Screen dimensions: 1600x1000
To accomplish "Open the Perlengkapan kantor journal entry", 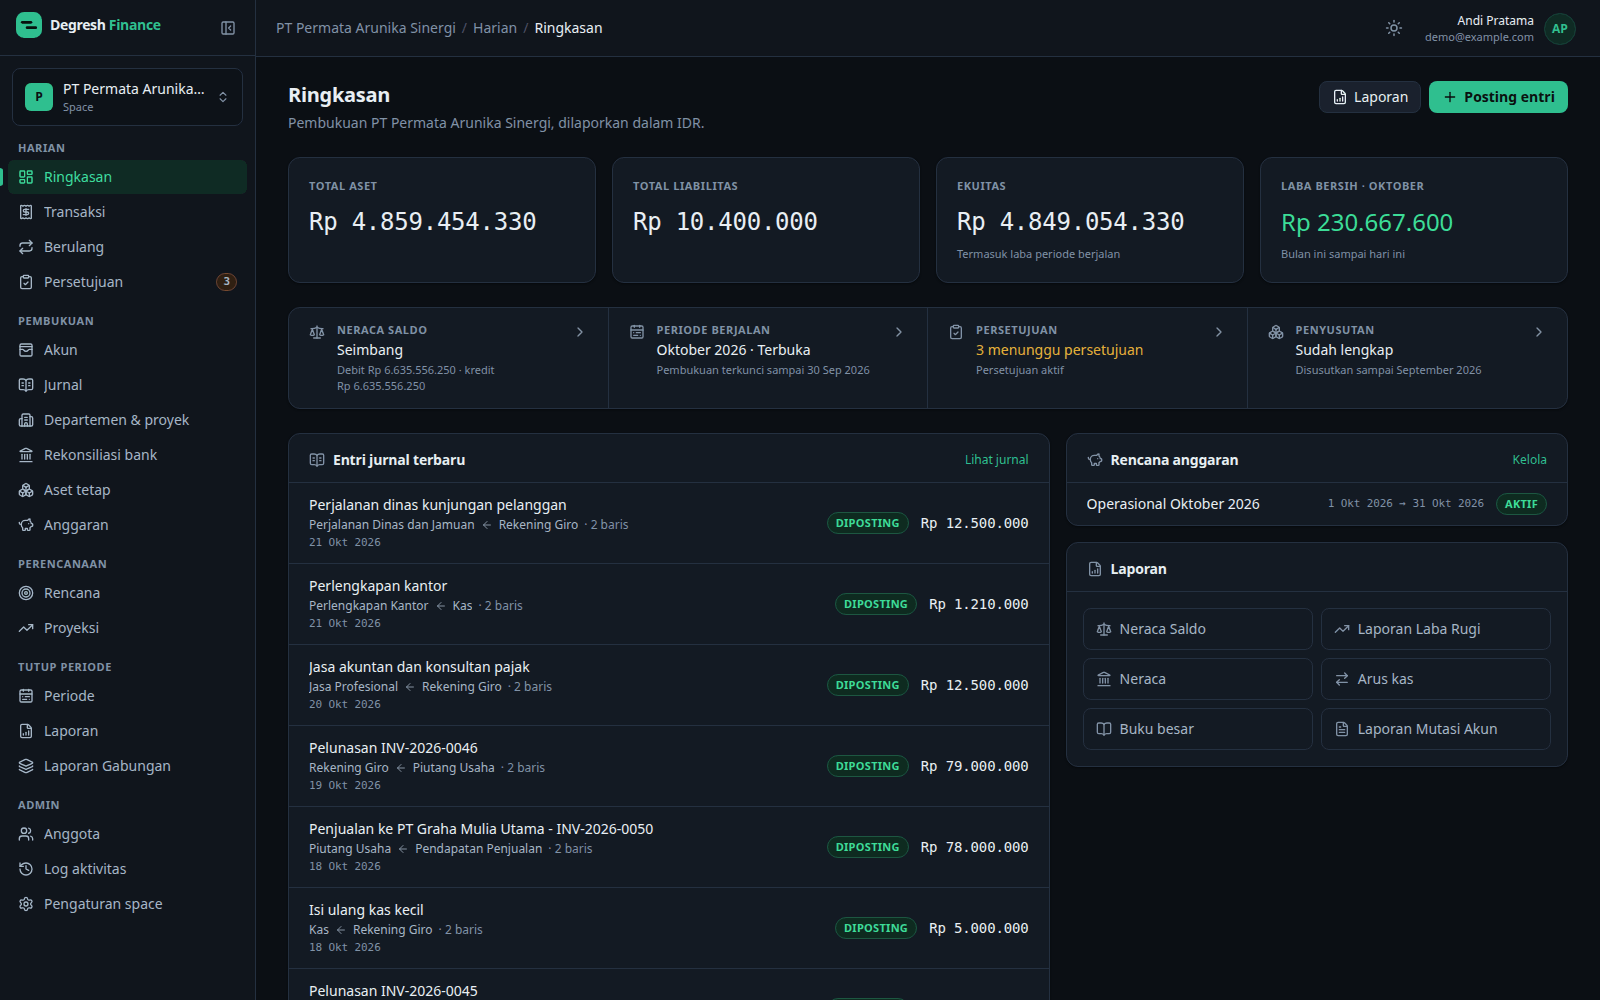I will (669, 604).
